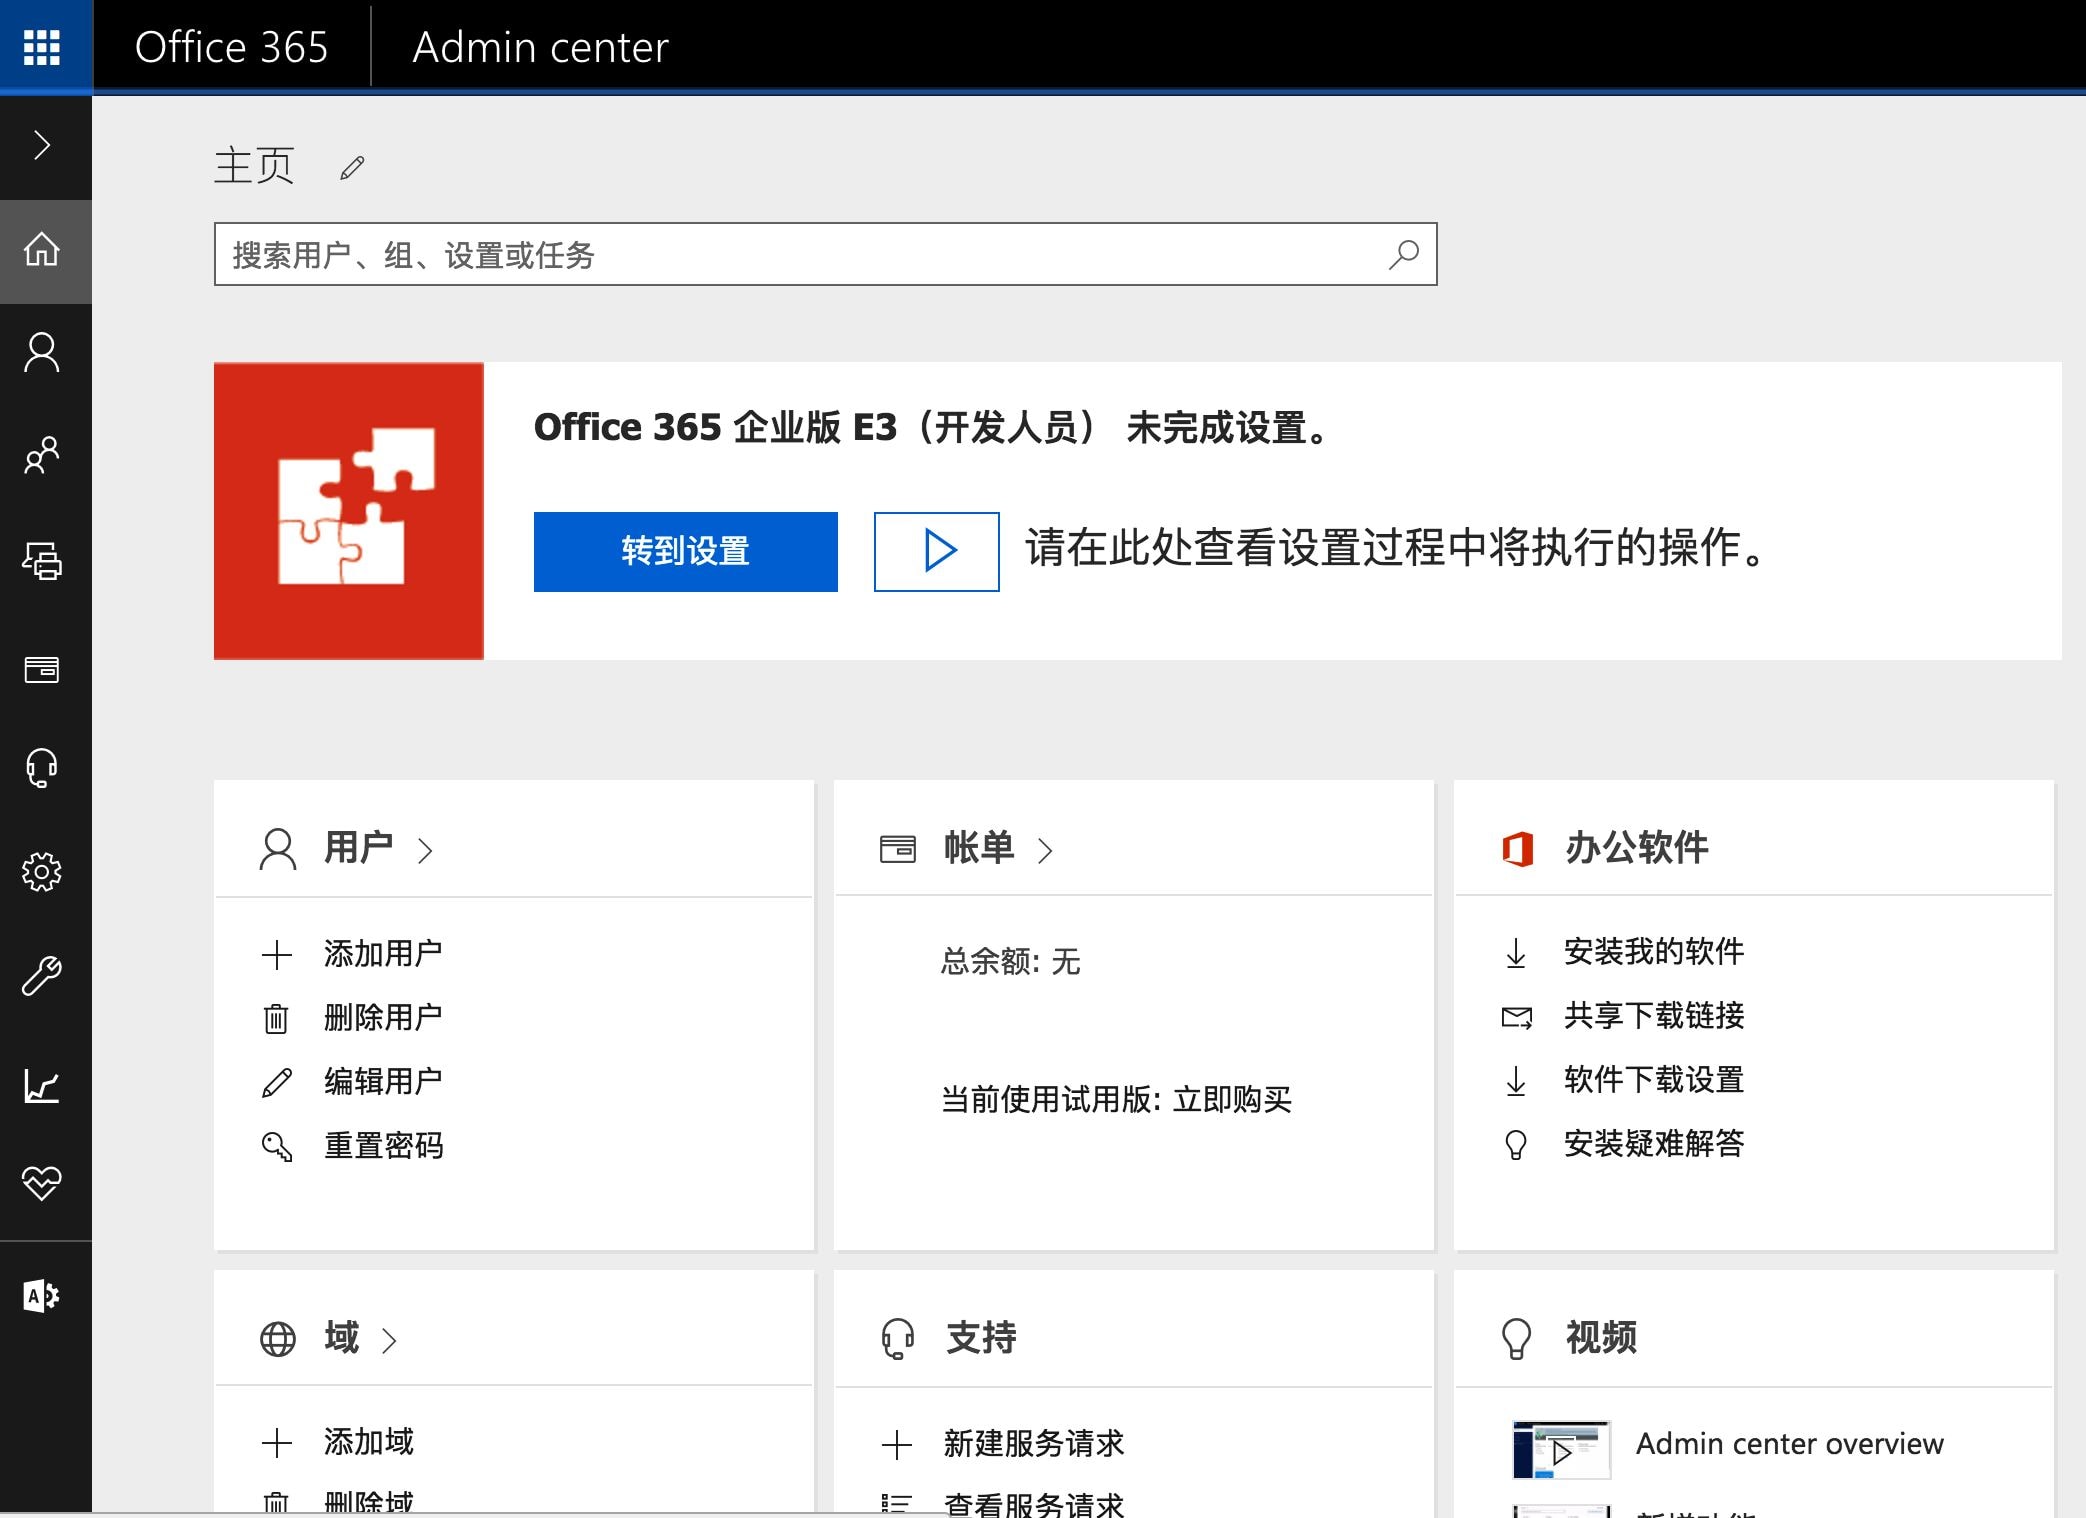2086x1518 pixels.
Task: Click 共享下载链接
Action: 1654,1016
